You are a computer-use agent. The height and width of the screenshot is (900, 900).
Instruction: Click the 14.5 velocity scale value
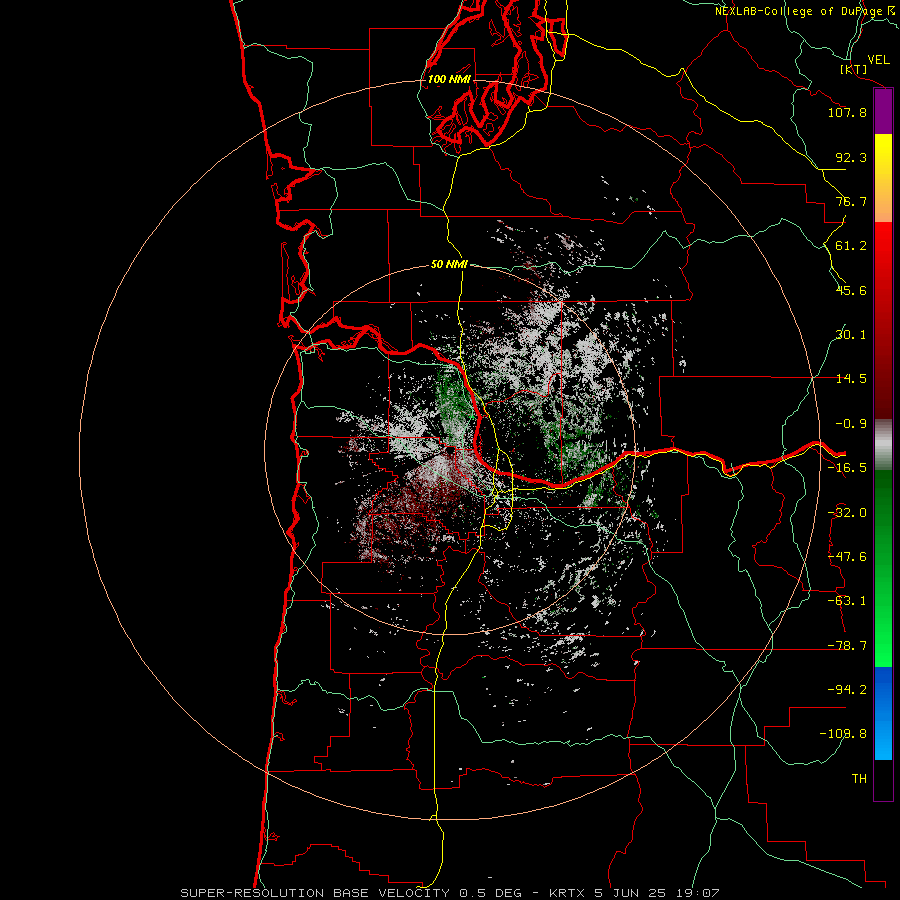[851, 379]
